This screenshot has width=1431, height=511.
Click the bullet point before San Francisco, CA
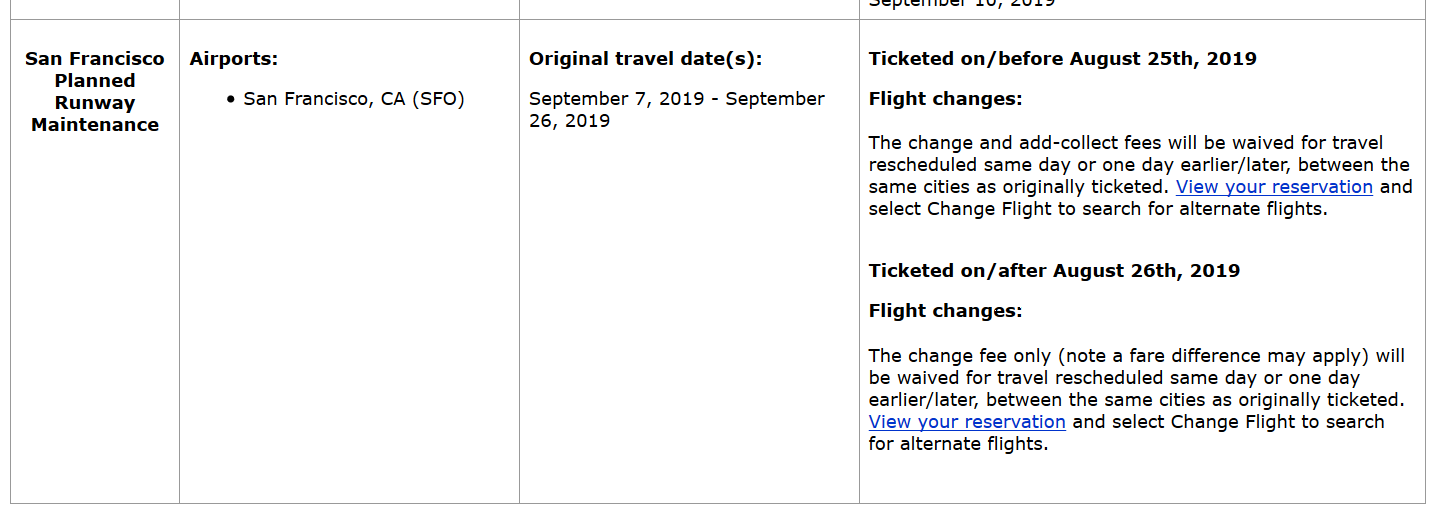231,100
